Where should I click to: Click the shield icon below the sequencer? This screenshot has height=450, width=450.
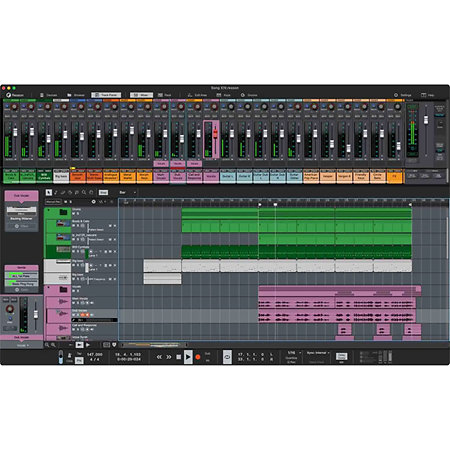[x=114, y=345]
